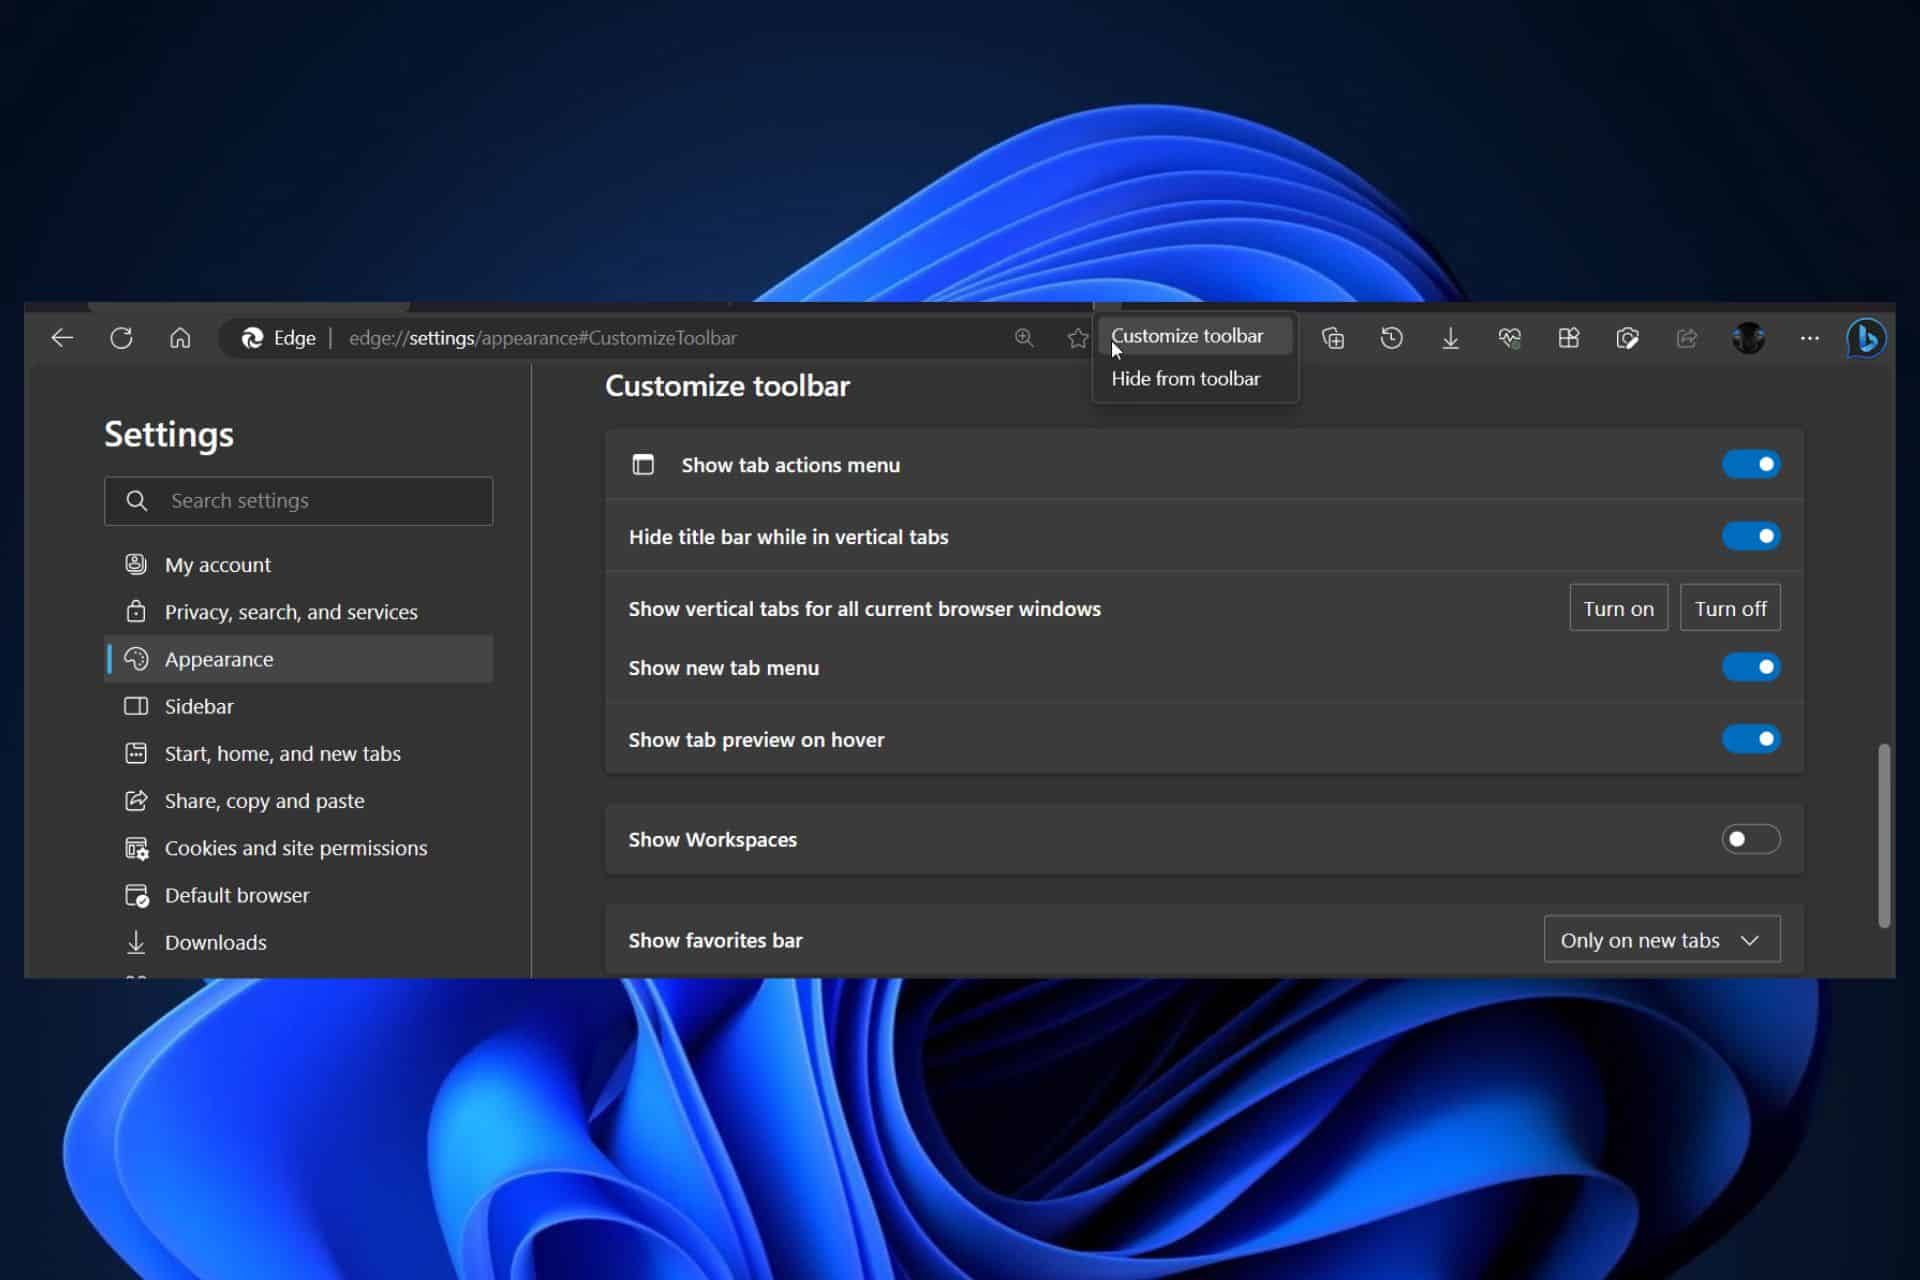1920x1280 pixels.
Task: Open Privacy search and services settings
Action: coord(291,611)
